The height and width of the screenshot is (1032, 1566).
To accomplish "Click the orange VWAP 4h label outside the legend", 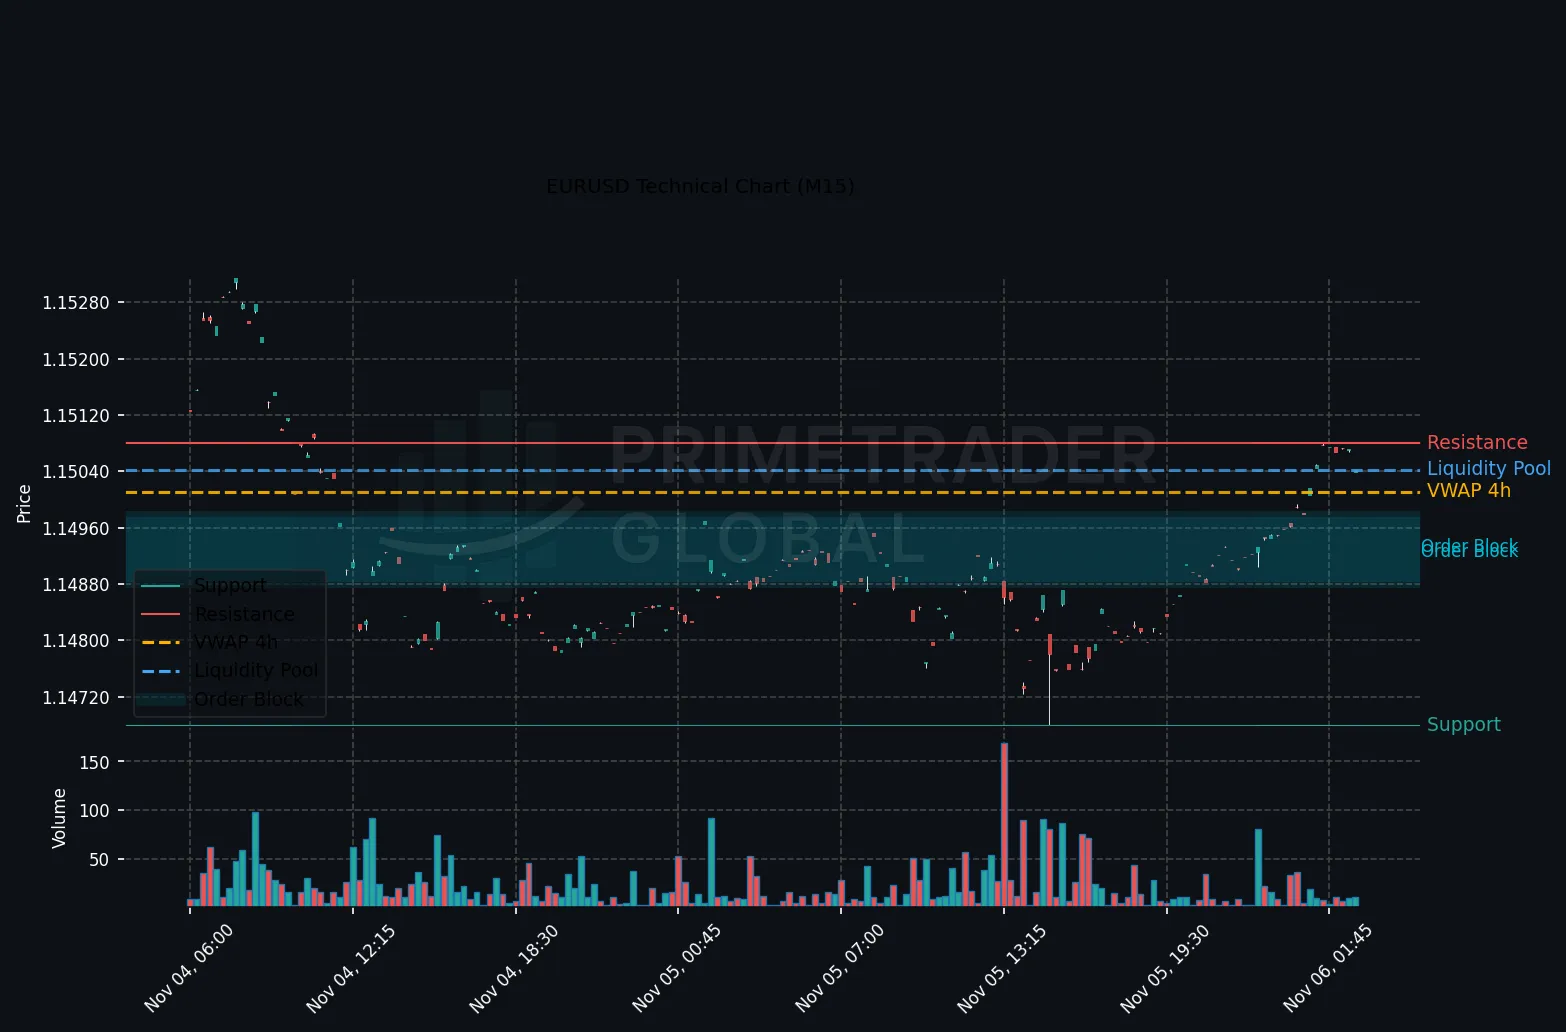I will pyautogui.click(x=1469, y=491).
